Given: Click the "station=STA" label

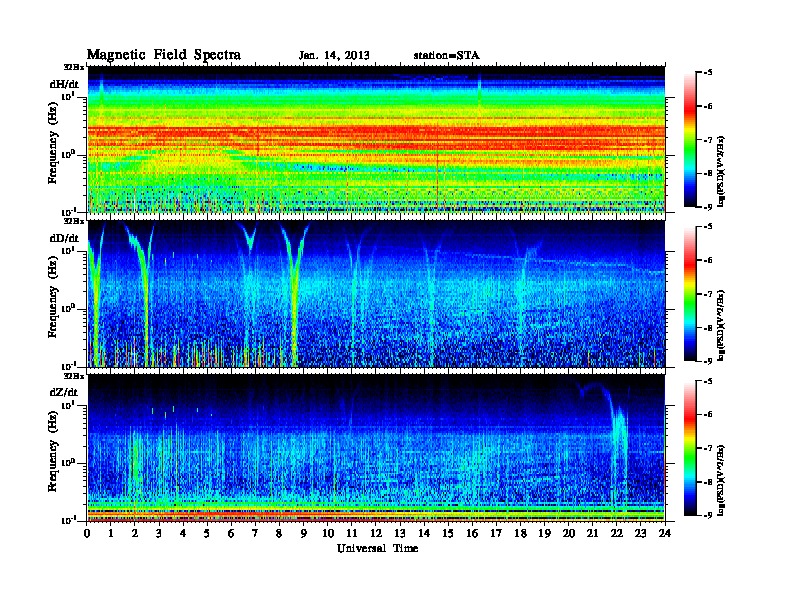Looking at the screenshot, I should 447,55.
